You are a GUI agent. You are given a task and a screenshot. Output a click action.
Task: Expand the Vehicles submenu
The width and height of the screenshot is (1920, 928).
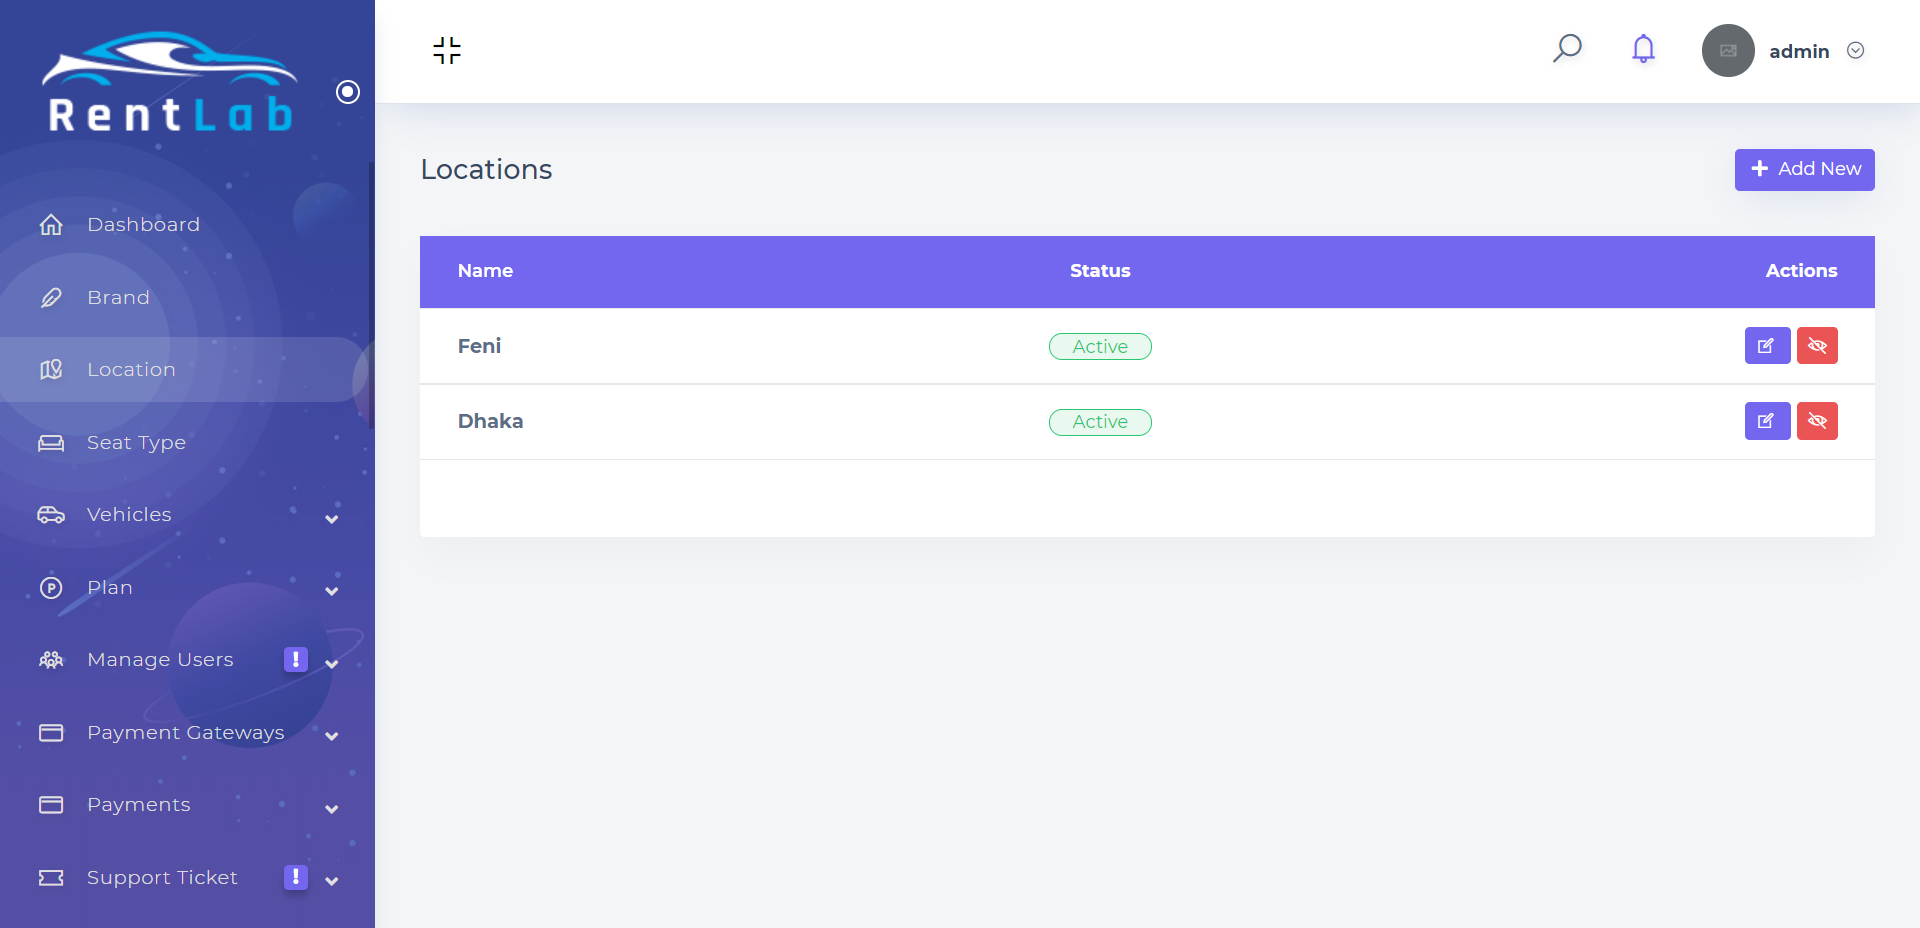331,518
